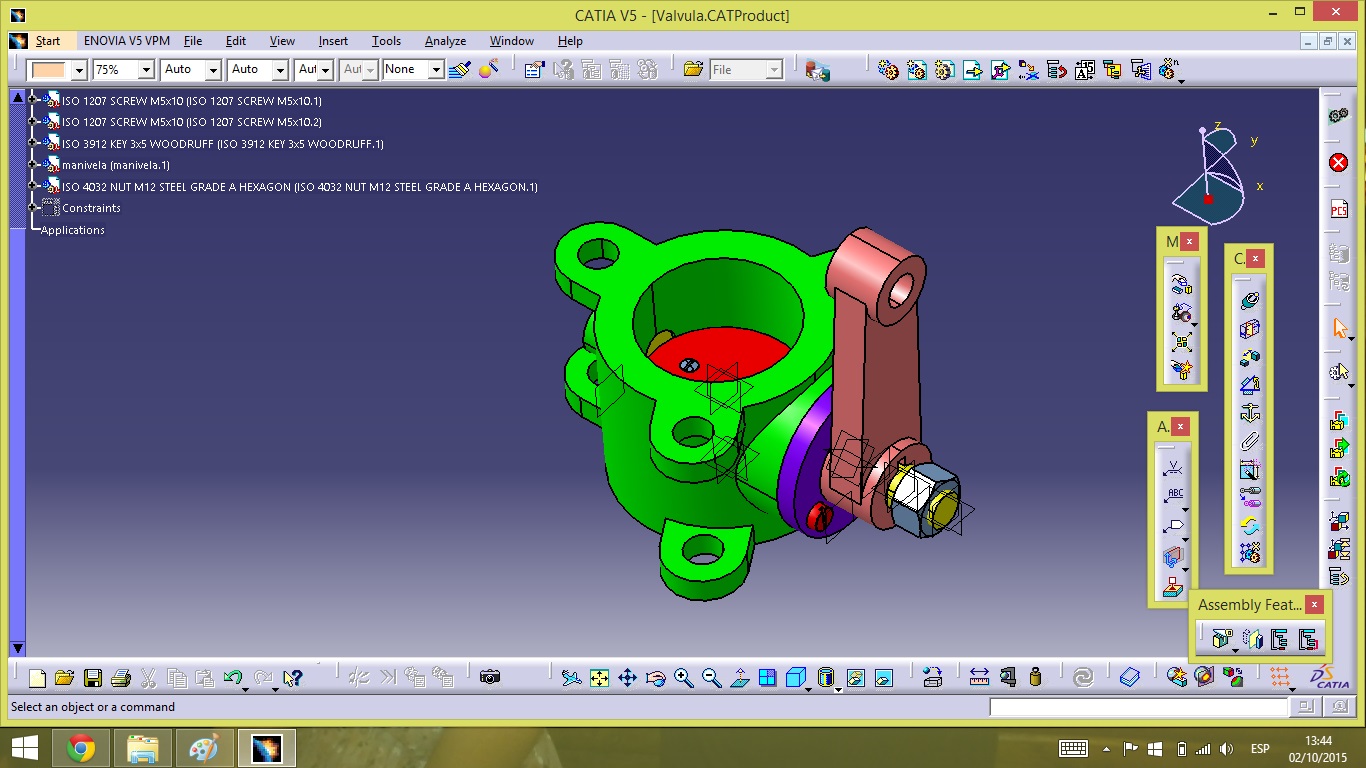Open the None layer dropdown
Screen dimensions: 1366x768
[x=436, y=70]
